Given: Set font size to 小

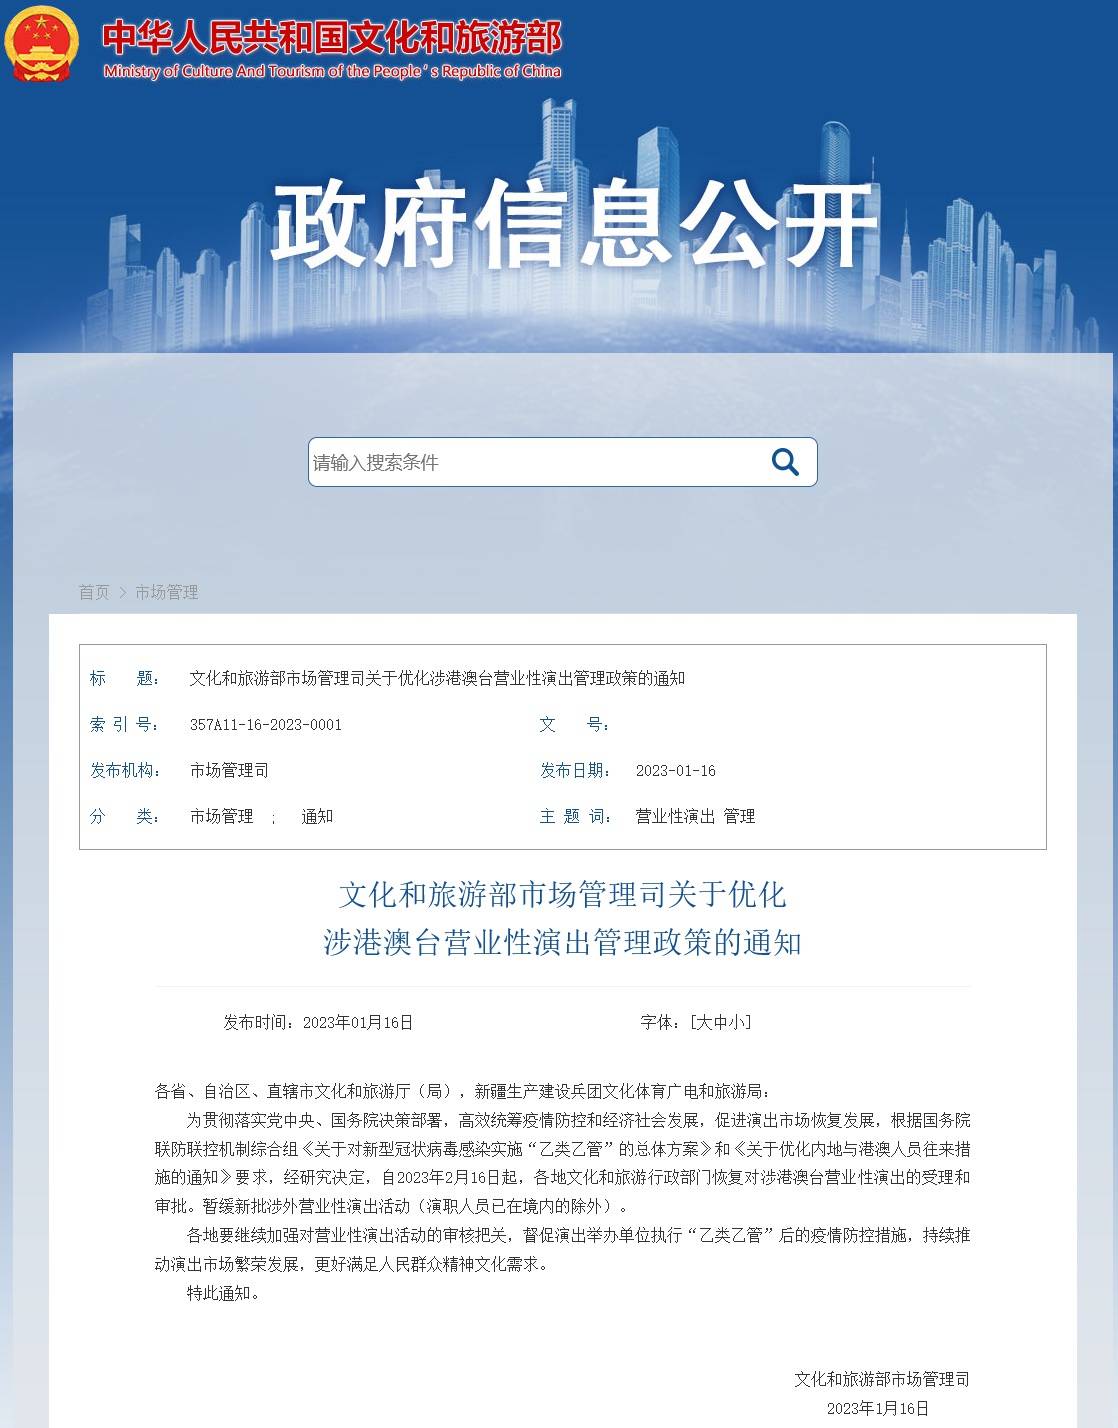Looking at the screenshot, I should coord(735,1022).
